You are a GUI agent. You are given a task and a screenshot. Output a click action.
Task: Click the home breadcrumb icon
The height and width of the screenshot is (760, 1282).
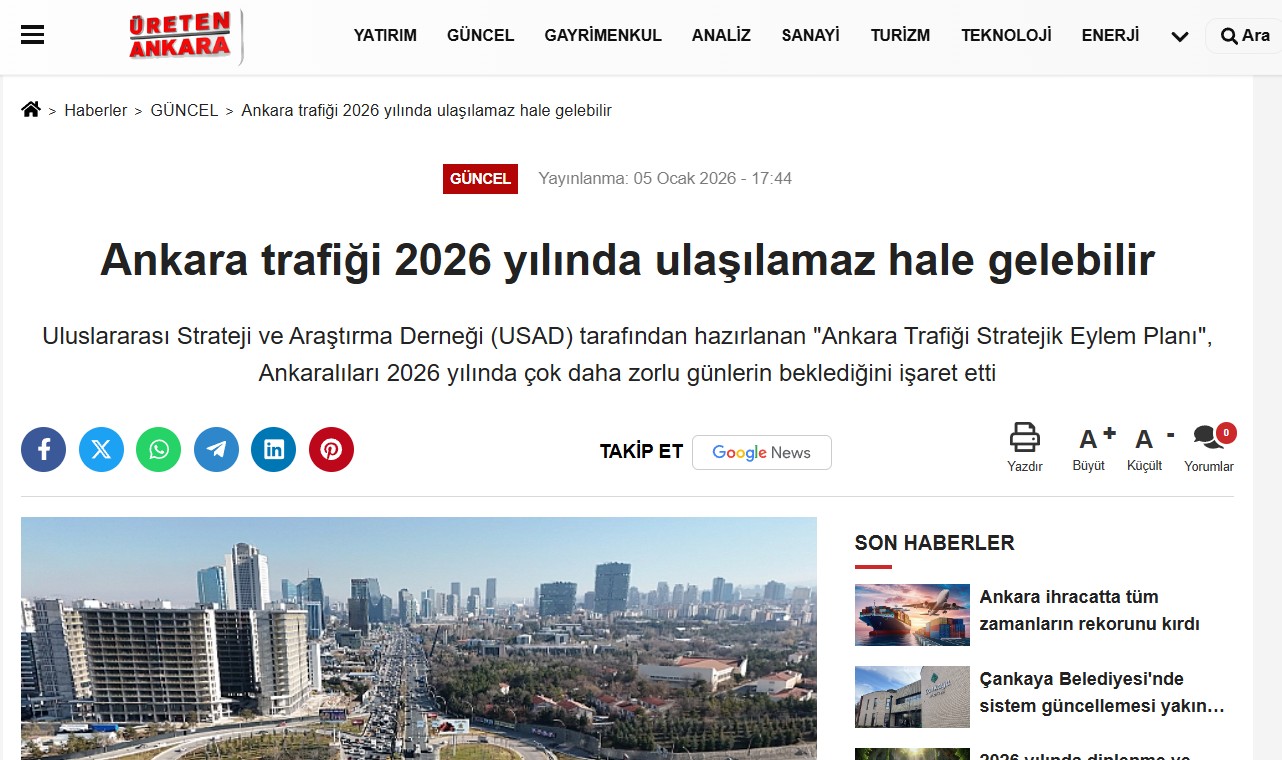coord(31,110)
